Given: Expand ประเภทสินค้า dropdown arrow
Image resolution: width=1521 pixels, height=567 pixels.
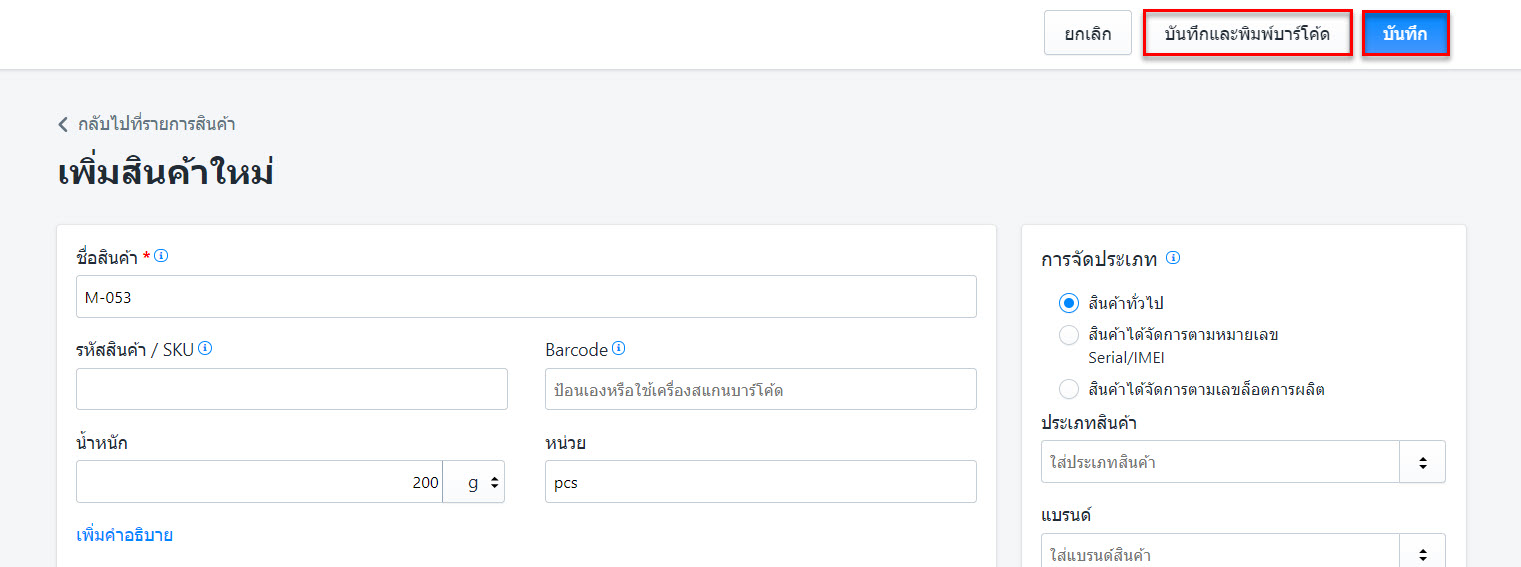Looking at the screenshot, I should click(1422, 462).
